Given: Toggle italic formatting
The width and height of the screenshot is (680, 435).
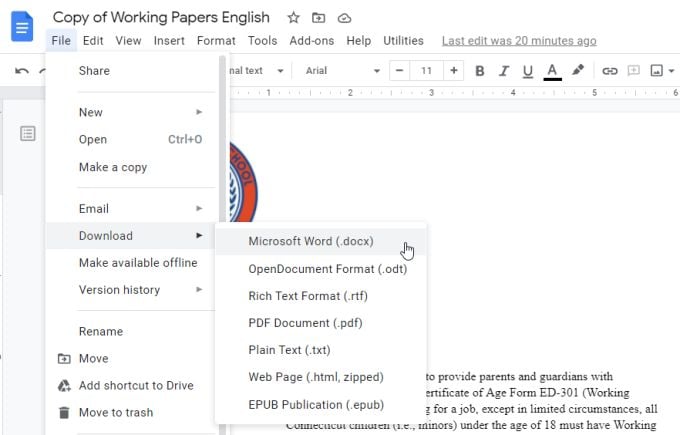Looking at the screenshot, I should point(503,71).
